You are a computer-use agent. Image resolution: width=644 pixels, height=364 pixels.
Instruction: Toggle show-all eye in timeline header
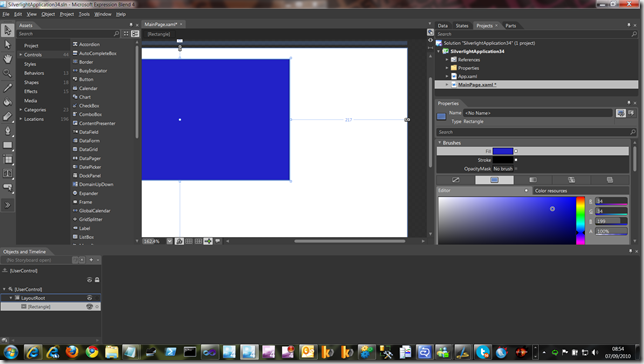(89, 280)
